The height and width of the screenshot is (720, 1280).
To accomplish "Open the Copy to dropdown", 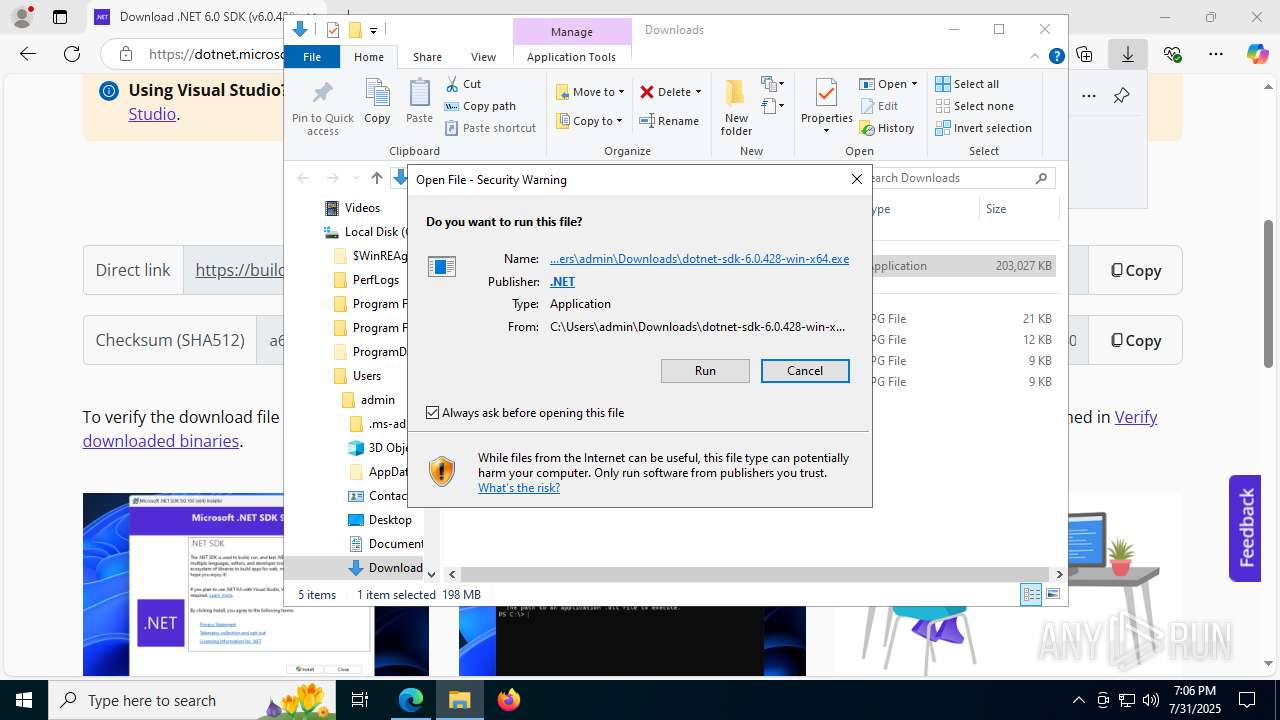I will [x=590, y=121].
